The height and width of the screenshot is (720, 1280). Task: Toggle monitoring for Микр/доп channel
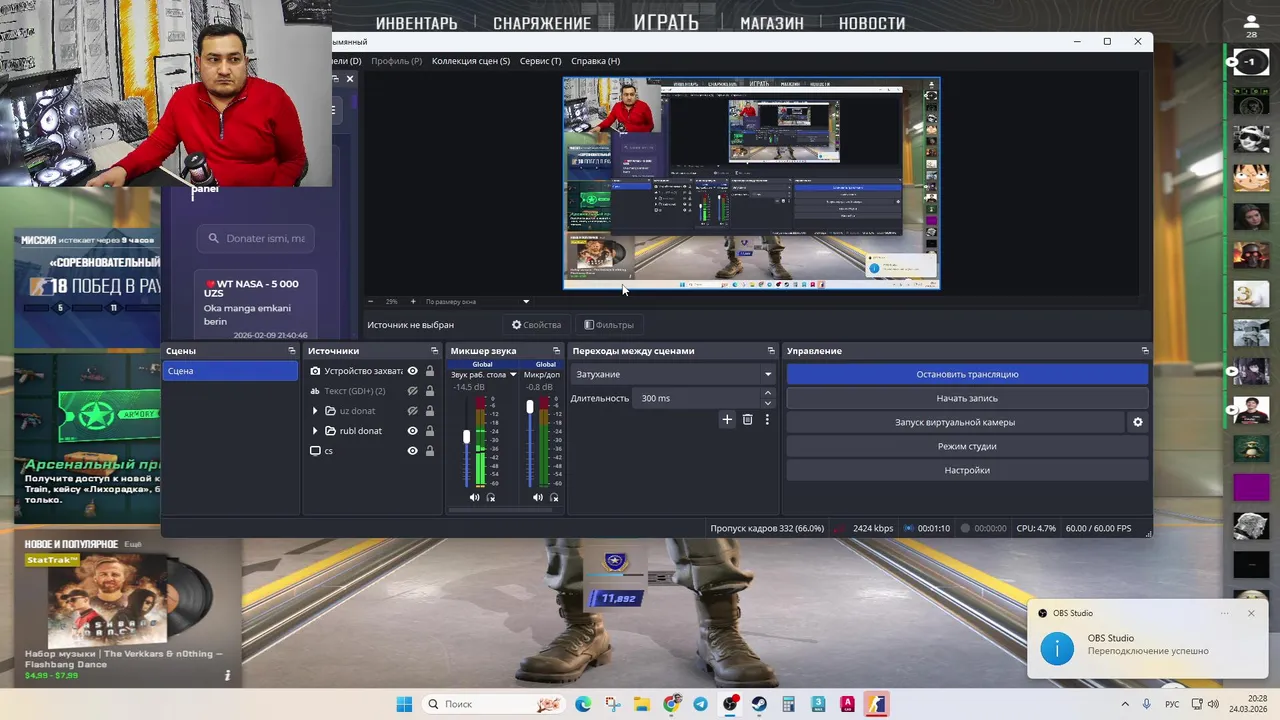coord(554,497)
